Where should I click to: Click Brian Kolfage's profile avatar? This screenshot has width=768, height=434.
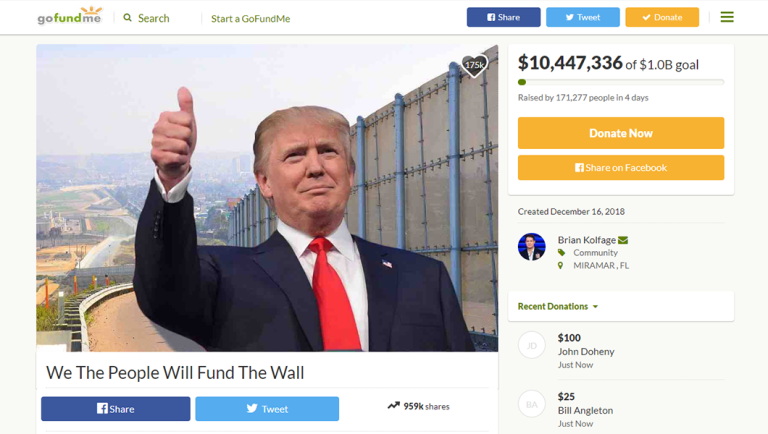[x=531, y=246]
